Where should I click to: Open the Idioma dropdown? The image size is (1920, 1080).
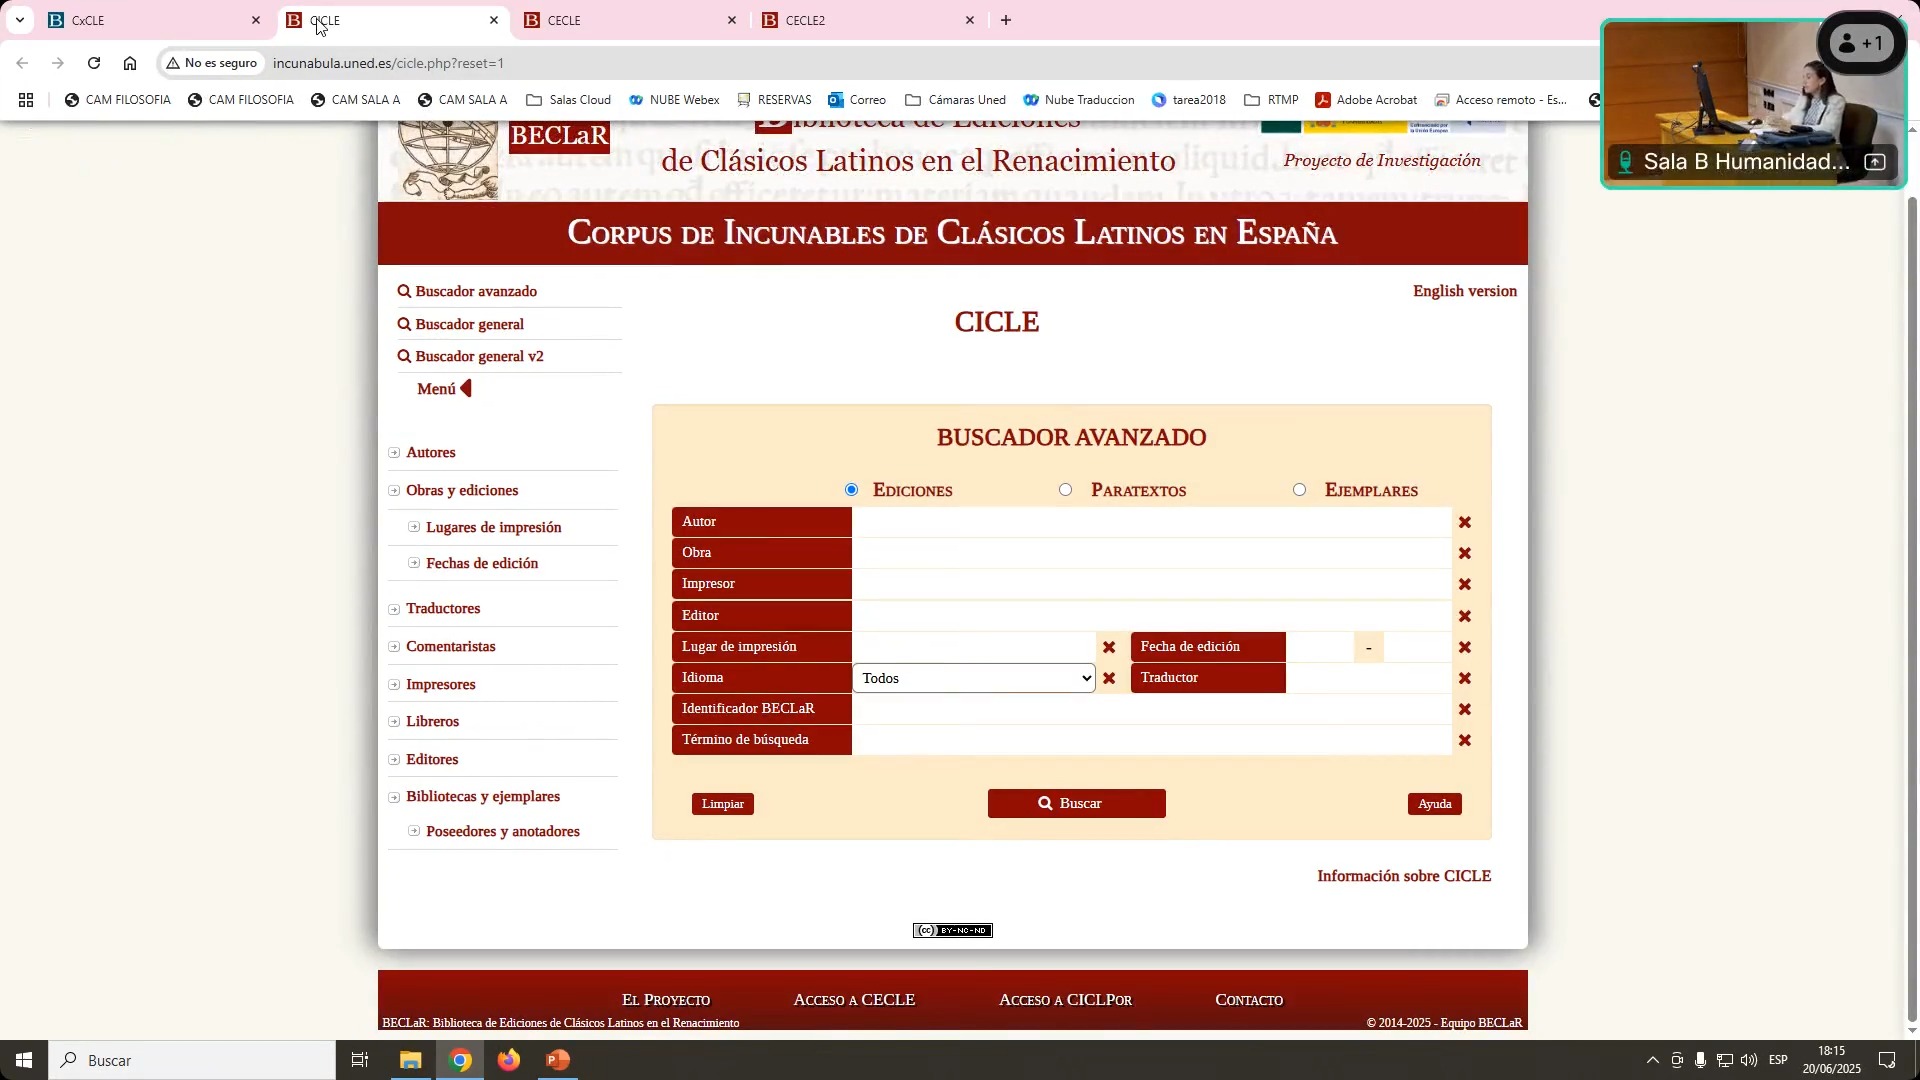pyautogui.click(x=974, y=679)
